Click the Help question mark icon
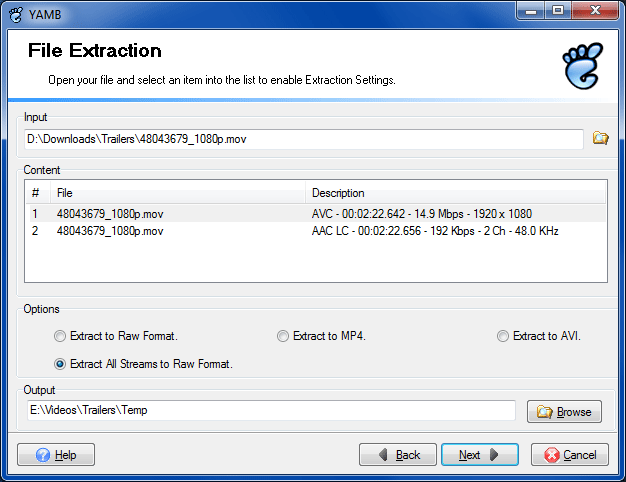This screenshot has width=626, height=482. point(43,455)
